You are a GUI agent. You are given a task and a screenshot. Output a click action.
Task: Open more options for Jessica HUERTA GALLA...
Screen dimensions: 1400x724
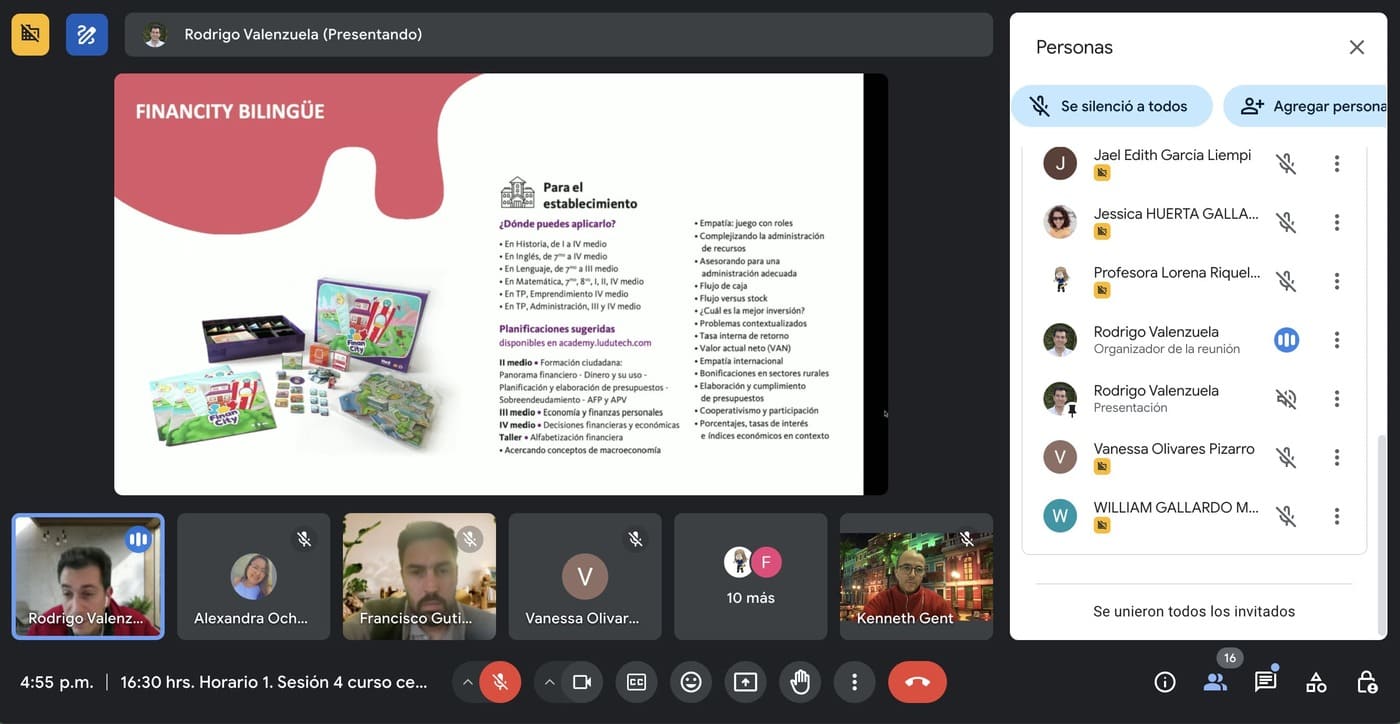[x=1336, y=222]
